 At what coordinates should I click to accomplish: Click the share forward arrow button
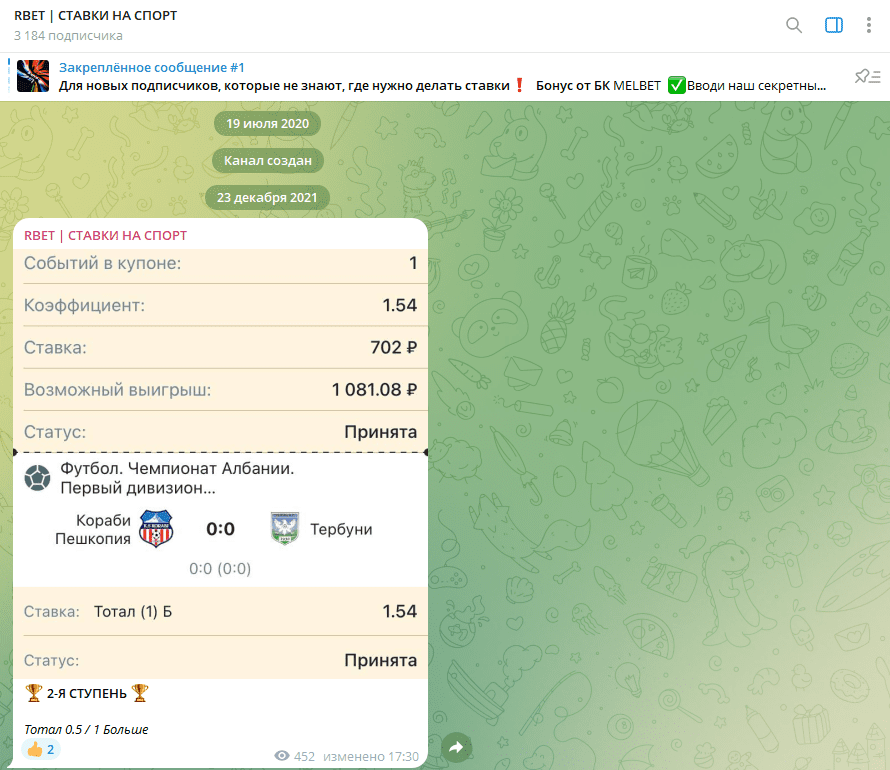(x=456, y=747)
